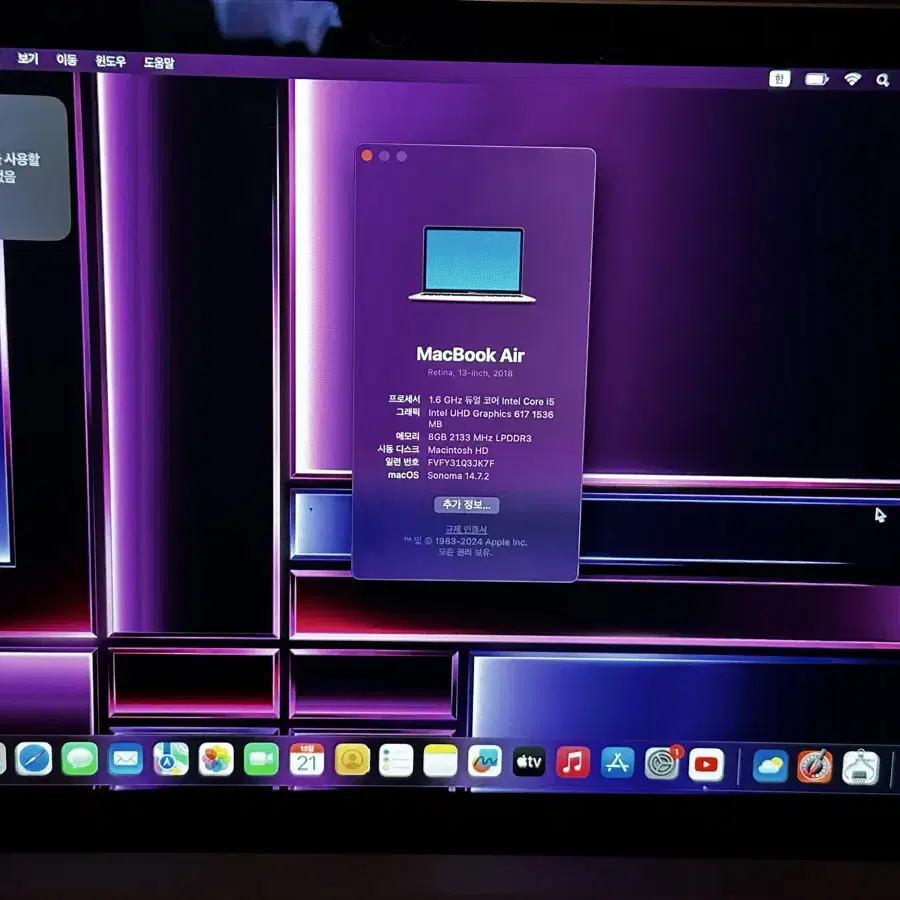The image size is (900, 900).
Task: Click the MacBook Air title text
Action: tap(470, 355)
